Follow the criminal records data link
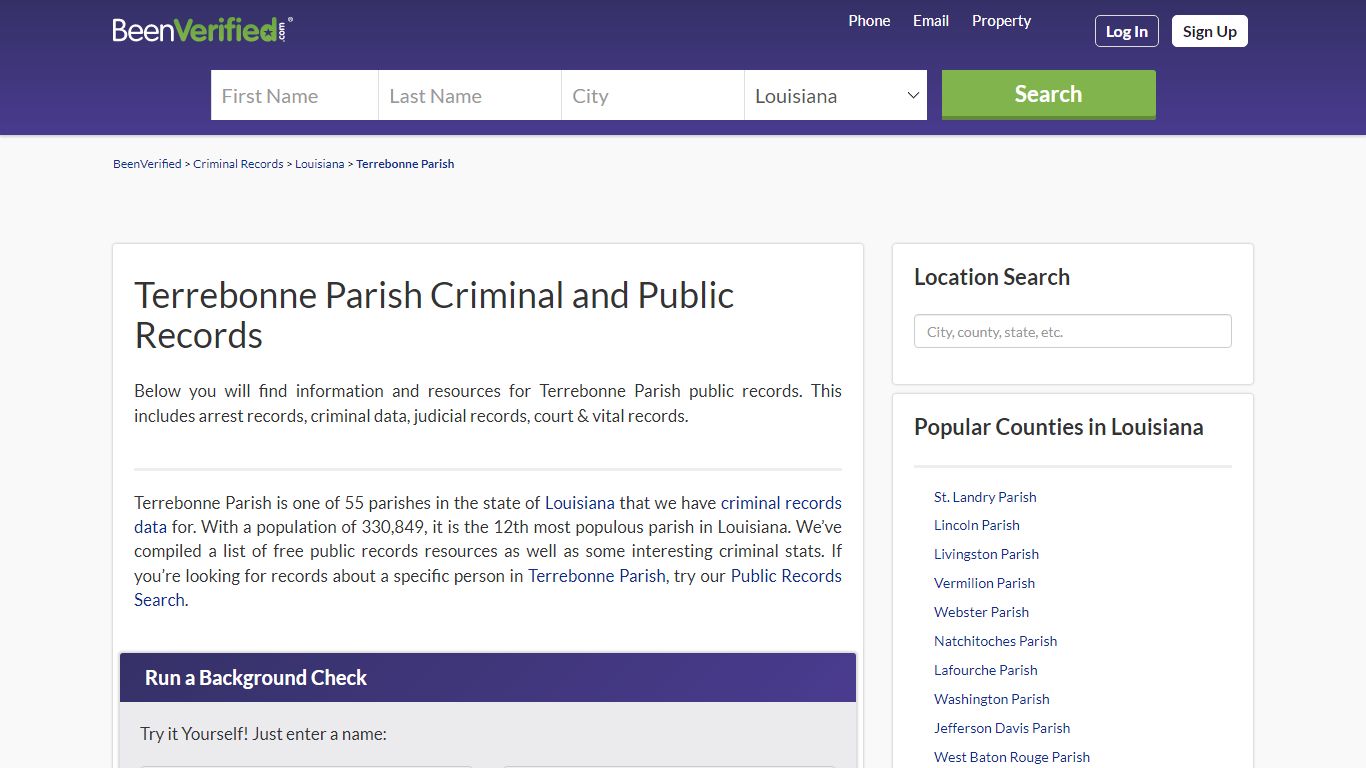 point(488,515)
